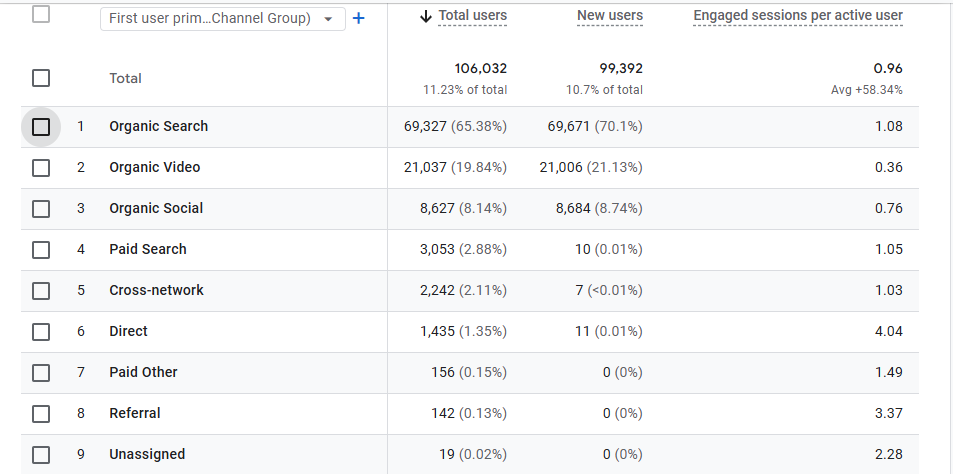Image resolution: width=953 pixels, height=474 pixels.
Task: Click Organic Video total users 21,037 (19.84%)
Action: (x=455, y=167)
